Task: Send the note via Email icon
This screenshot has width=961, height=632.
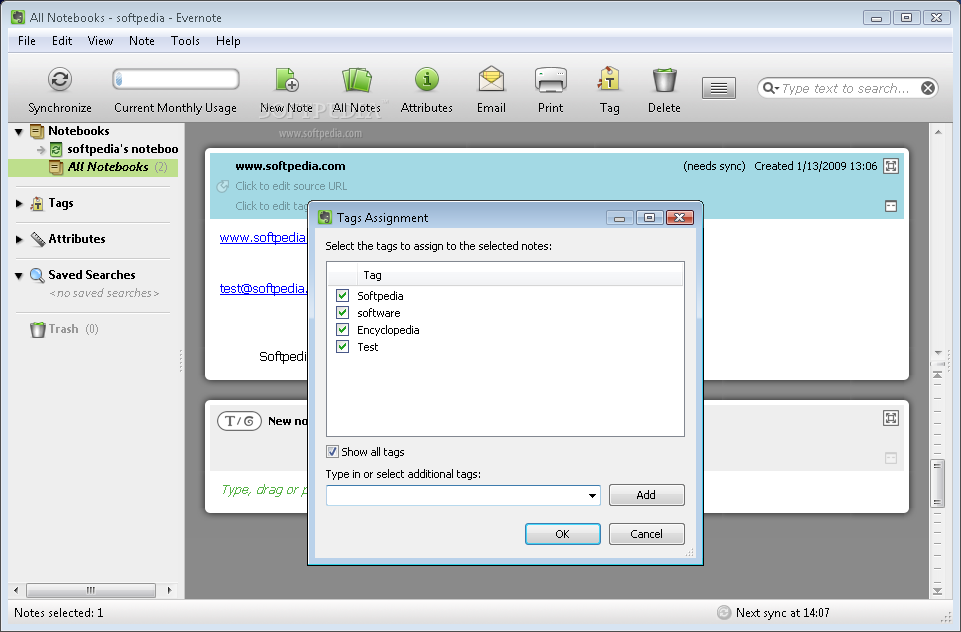Action: (x=491, y=79)
